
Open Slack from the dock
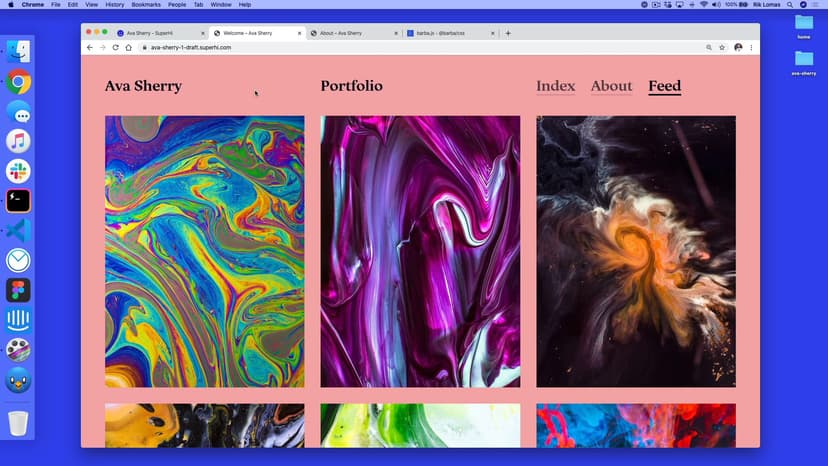(x=18, y=171)
